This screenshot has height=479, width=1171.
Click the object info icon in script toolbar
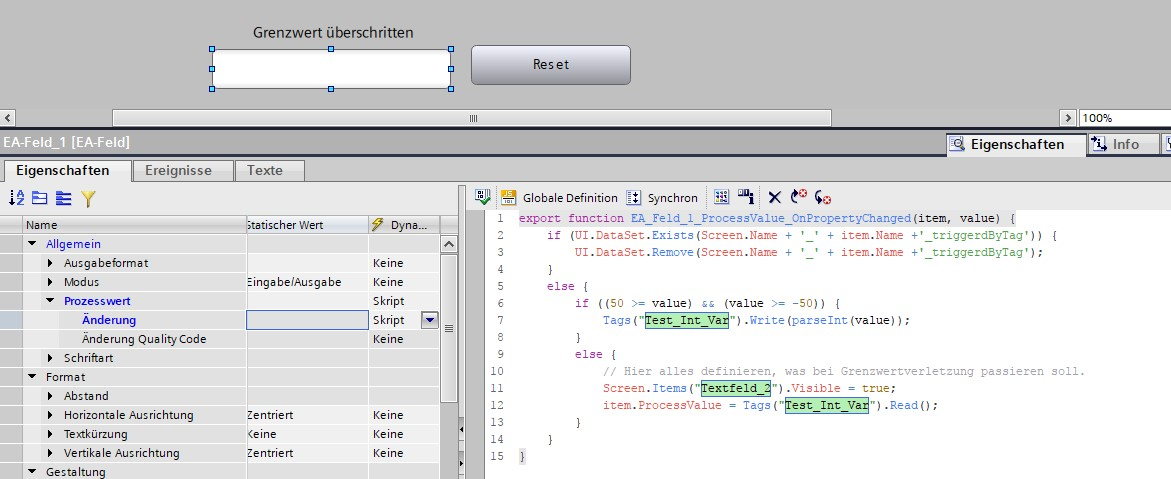(746, 198)
